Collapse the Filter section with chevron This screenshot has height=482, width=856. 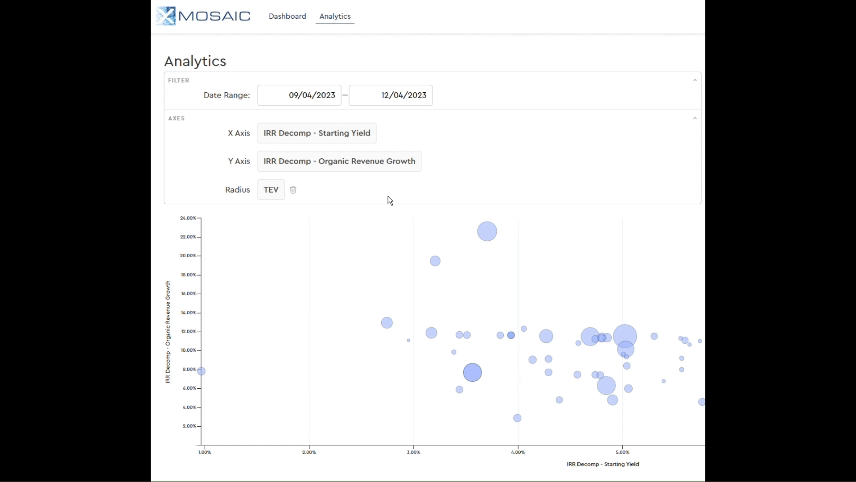(695, 80)
